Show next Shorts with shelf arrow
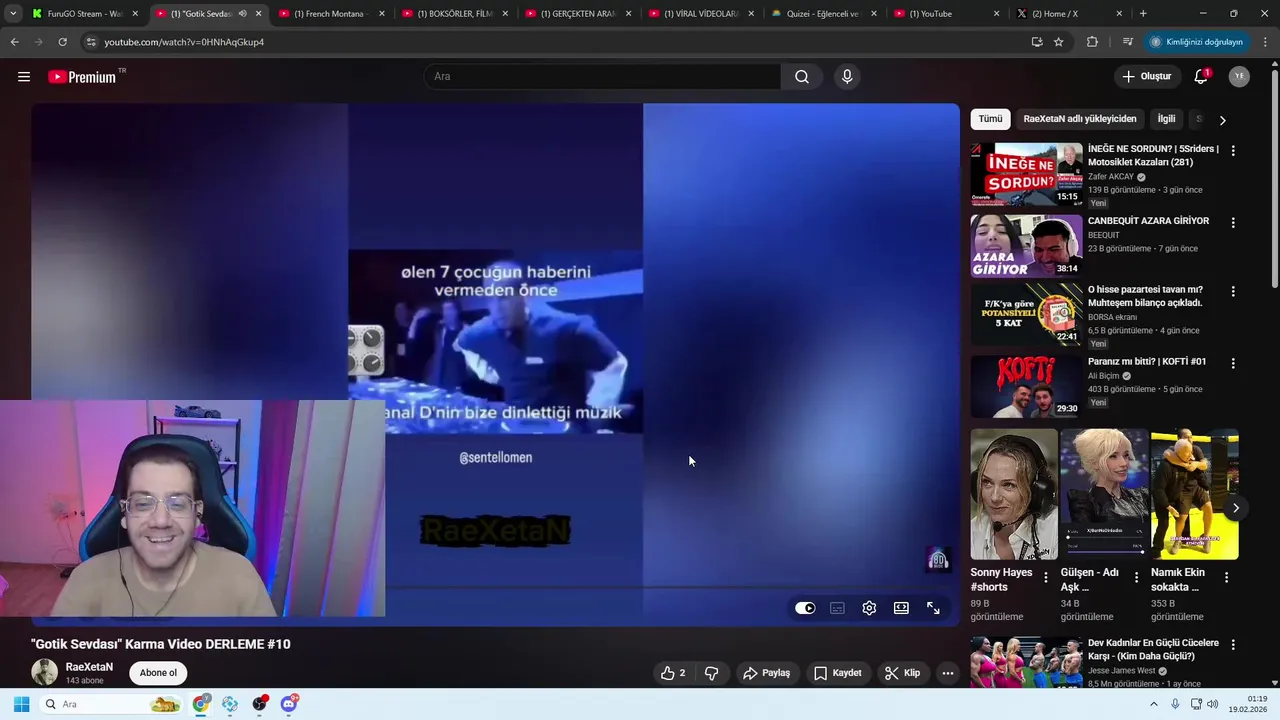The image size is (1280, 720). (x=1236, y=508)
